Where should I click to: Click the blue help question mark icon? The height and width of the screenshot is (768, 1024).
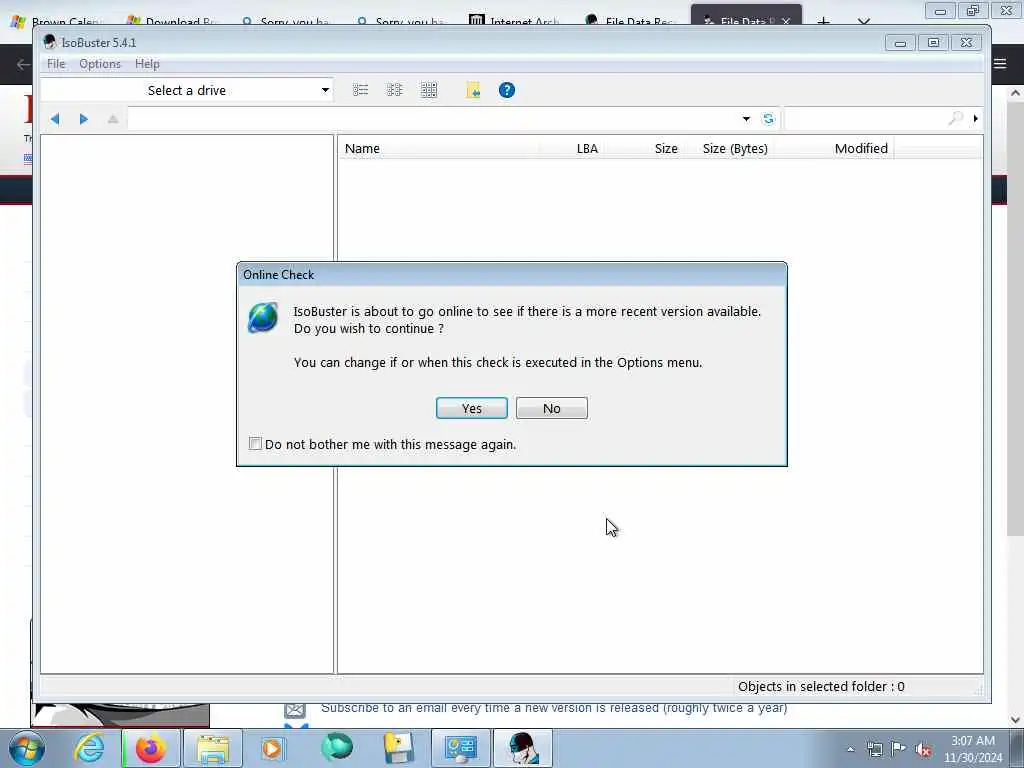507,90
